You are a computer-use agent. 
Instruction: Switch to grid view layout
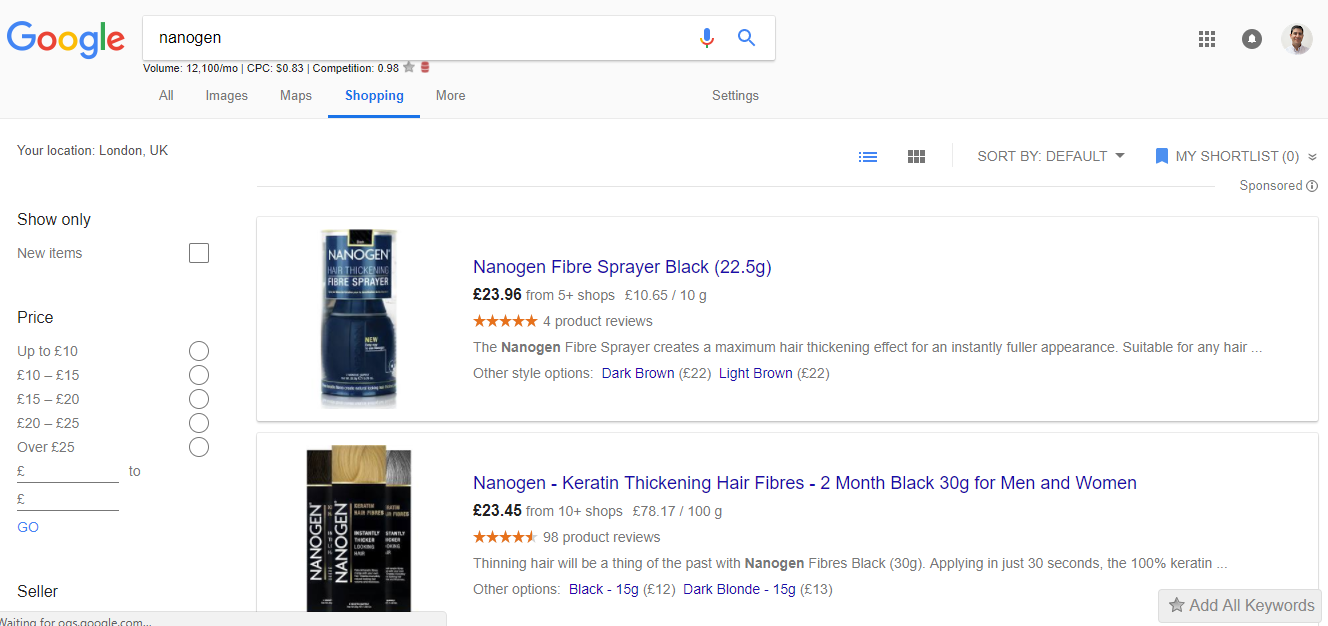[x=916, y=157]
